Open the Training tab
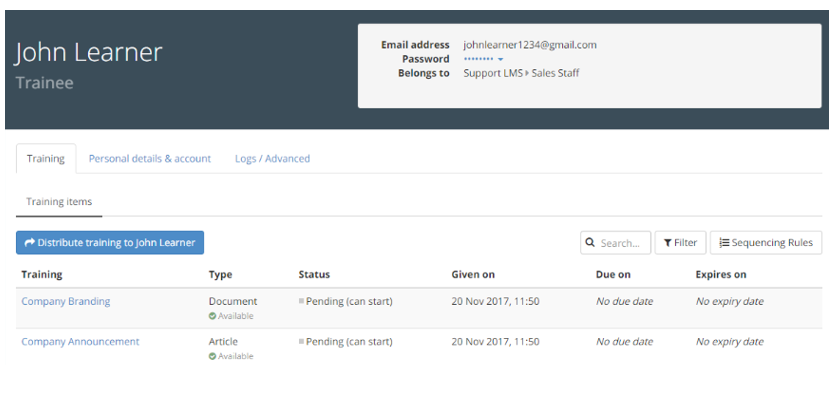The image size is (829, 400). (x=46, y=158)
